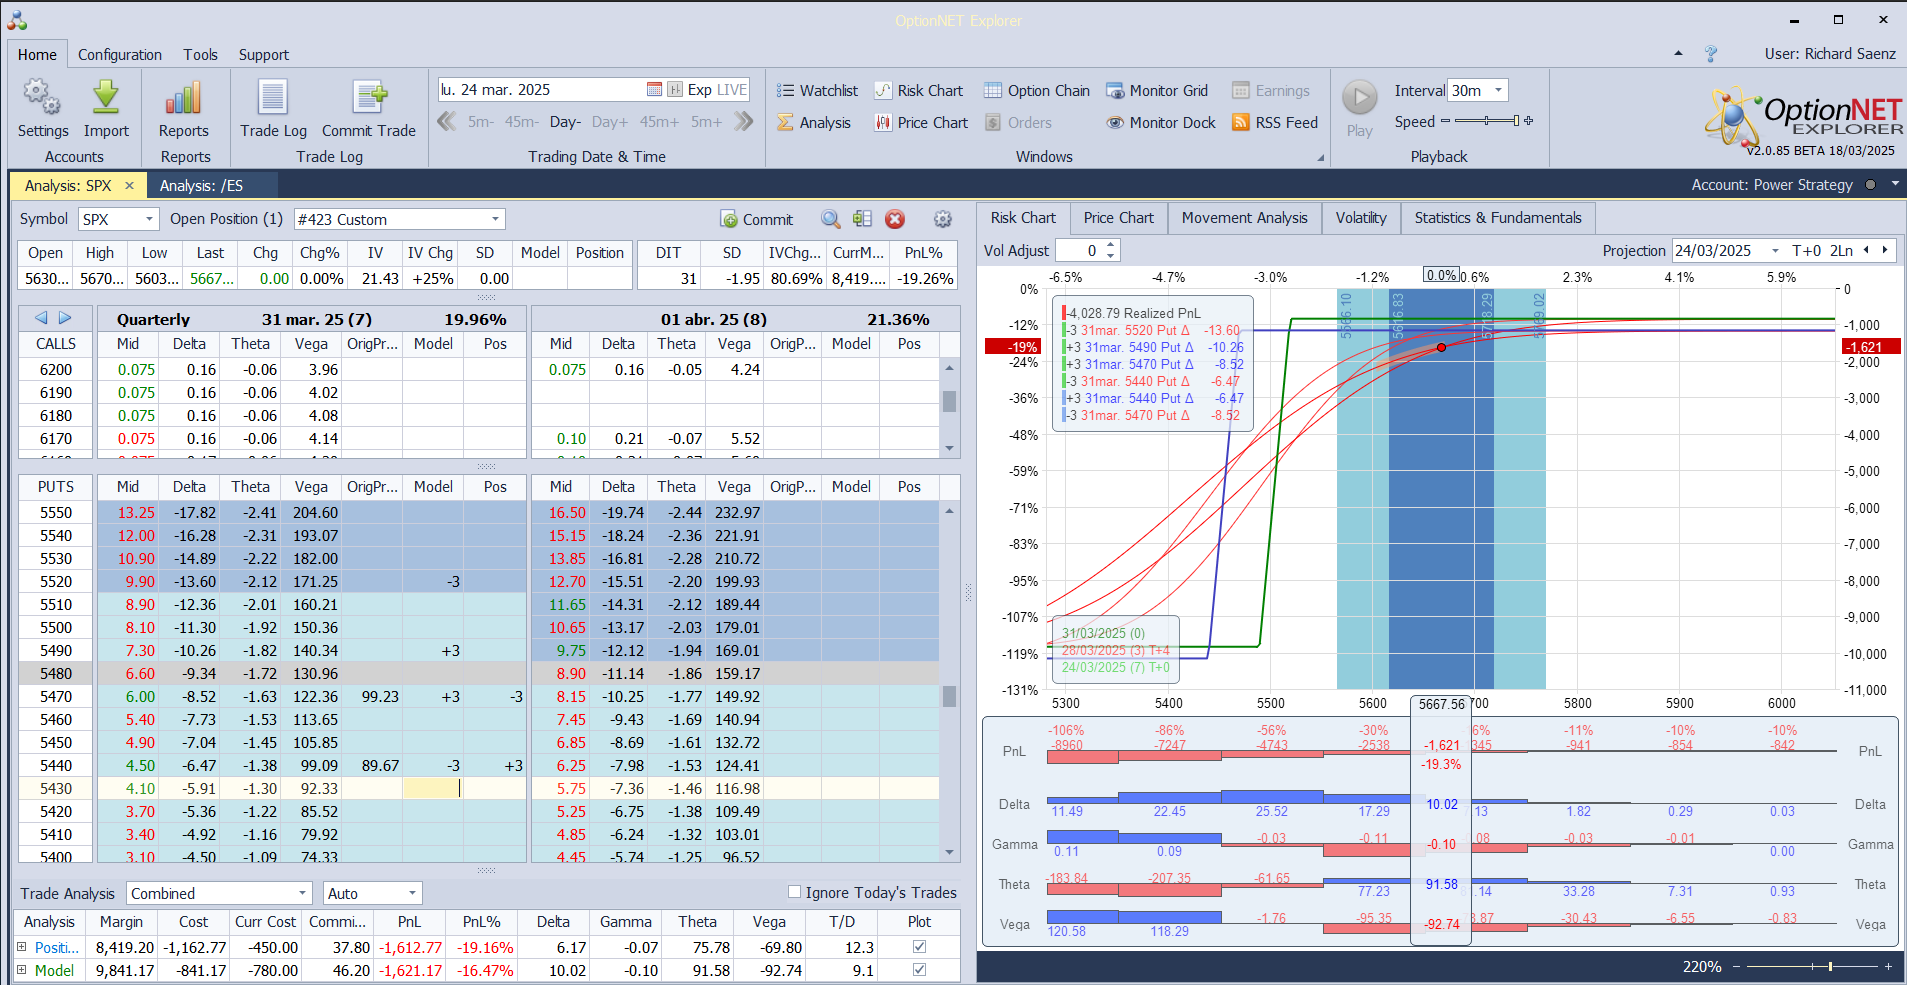The image size is (1907, 985).
Task: Switch to the Movement Analysis tab
Action: click(1244, 218)
